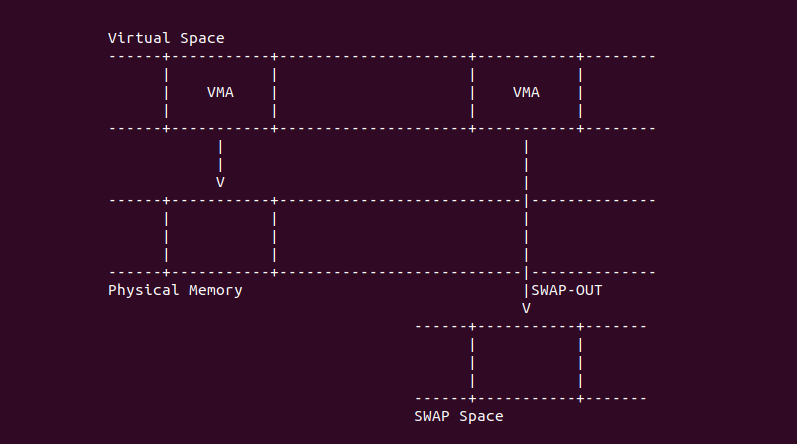The height and width of the screenshot is (444, 797).
Task: Click the word 'Space' in 'Virtual Space'
Action: pos(202,38)
